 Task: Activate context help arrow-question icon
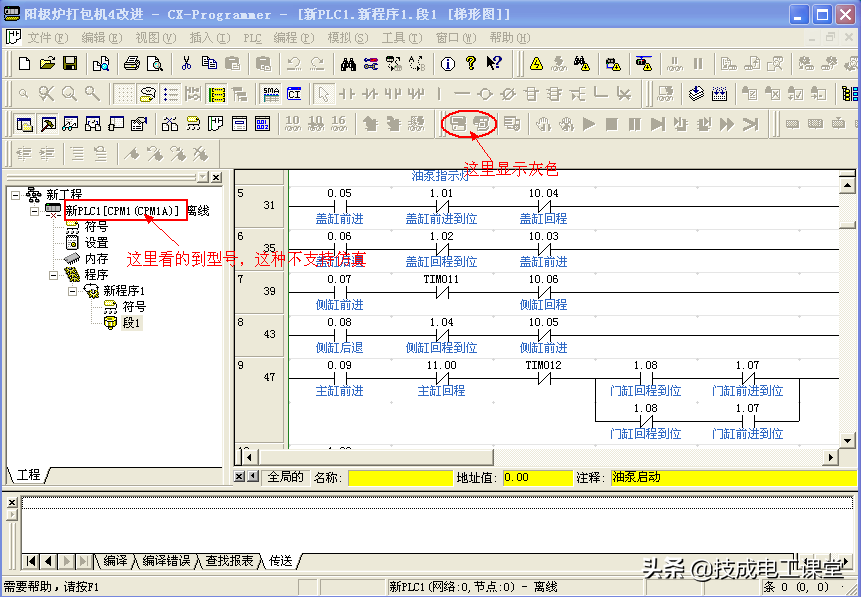(x=494, y=64)
